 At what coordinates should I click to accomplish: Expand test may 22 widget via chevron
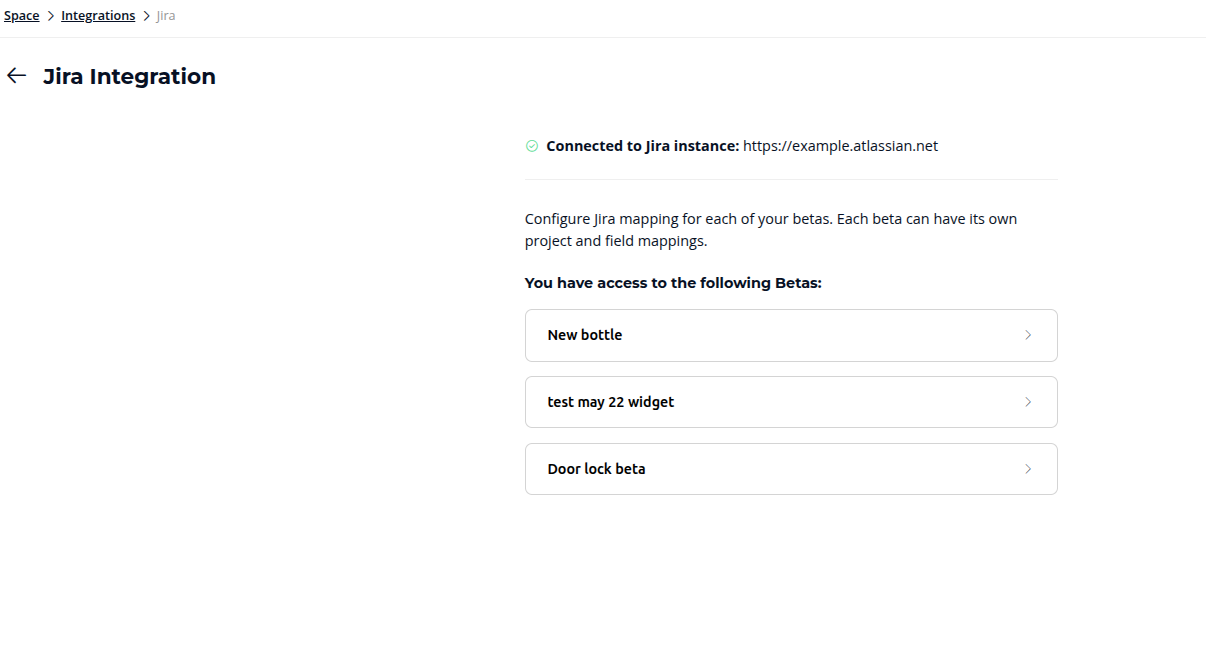[1028, 402]
